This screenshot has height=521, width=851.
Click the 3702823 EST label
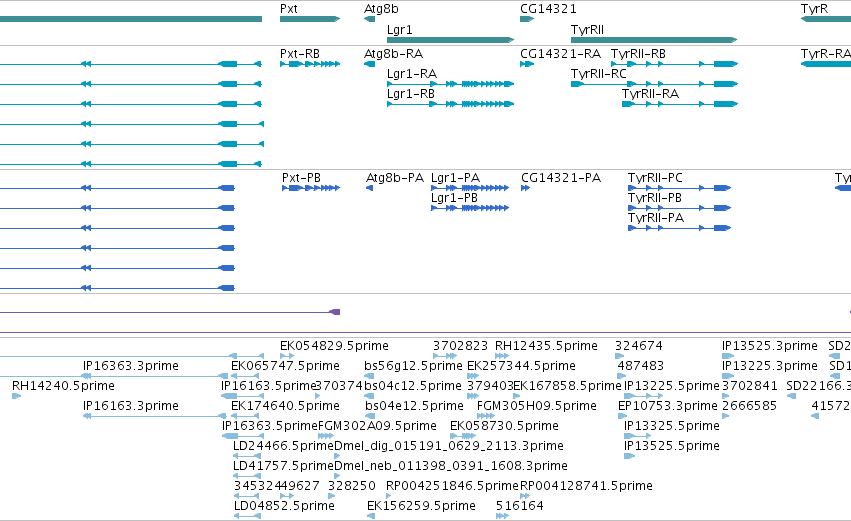tap(460, 346)
